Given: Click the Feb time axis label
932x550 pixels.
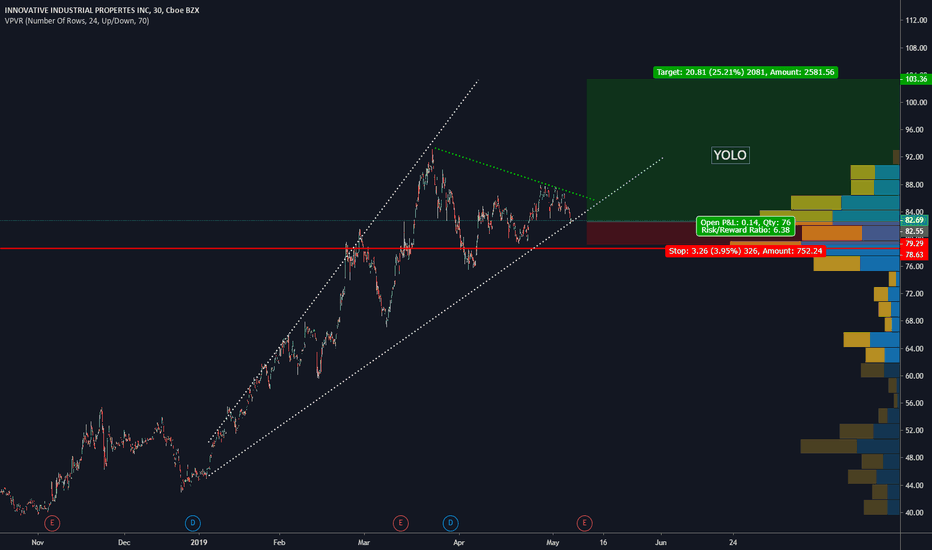Looking at the screenshot, I should pyautogui.click(x=279, y=542).
